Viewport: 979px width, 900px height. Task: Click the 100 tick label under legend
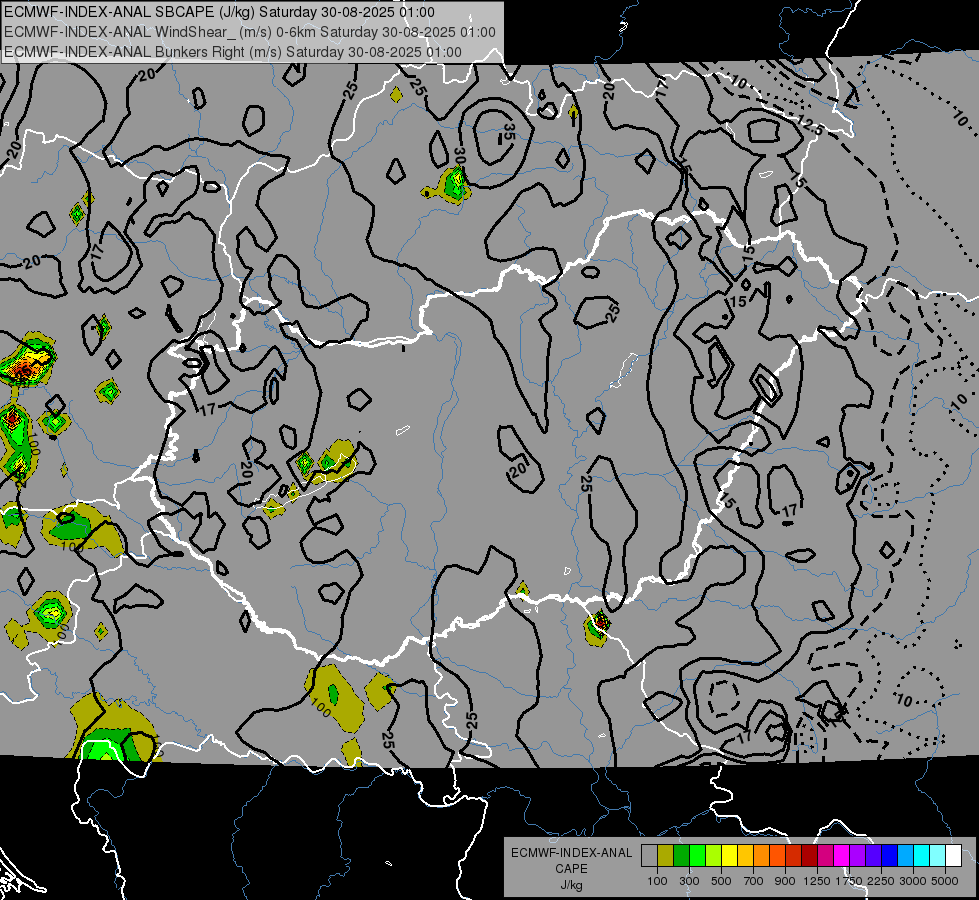(657, 881)
